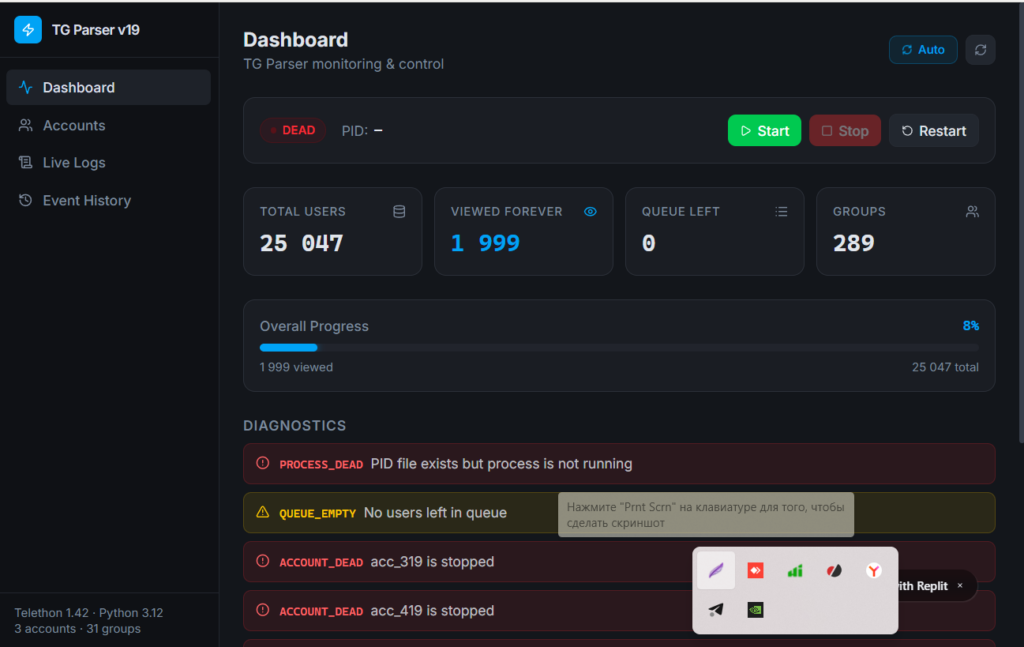Click the refresh icon next to Auto
Image resolution: width=1024 pixels, height=647 pixels.
click(x=980, y=50)
